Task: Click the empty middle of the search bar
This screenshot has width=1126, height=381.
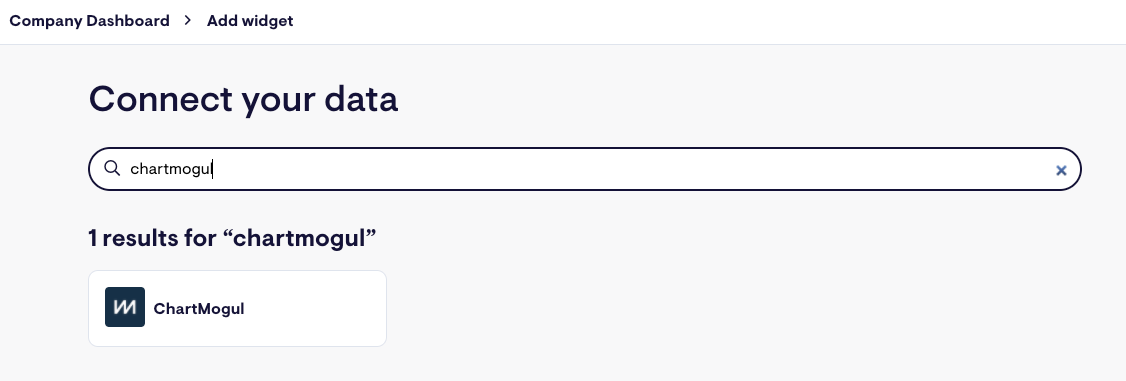Action: (632, 169)
